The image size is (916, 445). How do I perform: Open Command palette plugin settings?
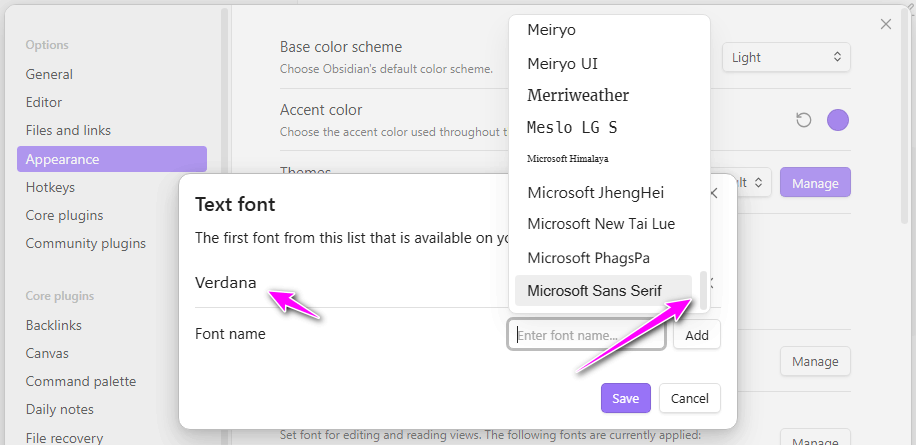80,381
